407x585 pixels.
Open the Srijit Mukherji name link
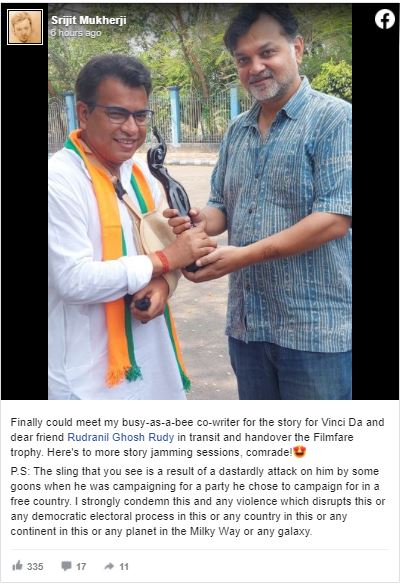pos(88,20)
